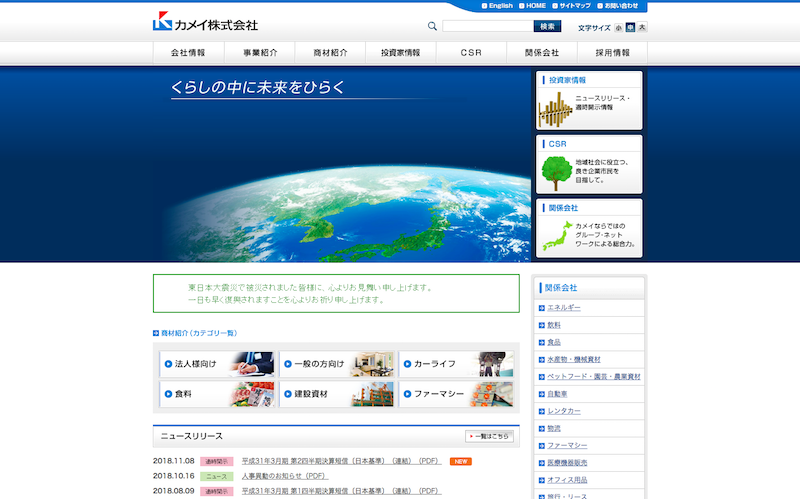The height and width of the screenshot is (499, 800).
Task: Open the 採用情報 menu item
Action: coord(612,53)
